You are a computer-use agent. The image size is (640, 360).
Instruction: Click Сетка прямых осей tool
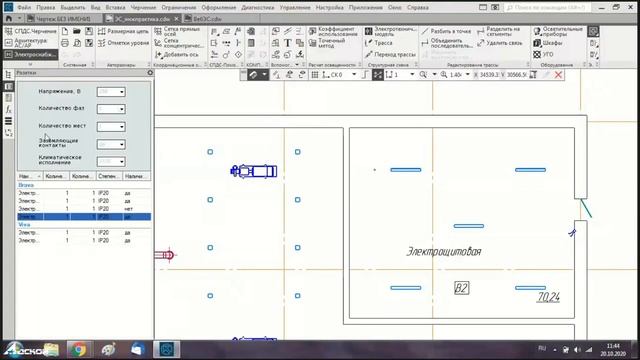pos(178,31)
